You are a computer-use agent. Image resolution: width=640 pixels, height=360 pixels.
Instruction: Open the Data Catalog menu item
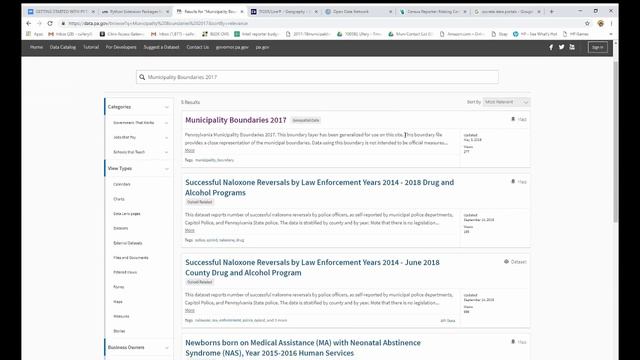(63, 47)
